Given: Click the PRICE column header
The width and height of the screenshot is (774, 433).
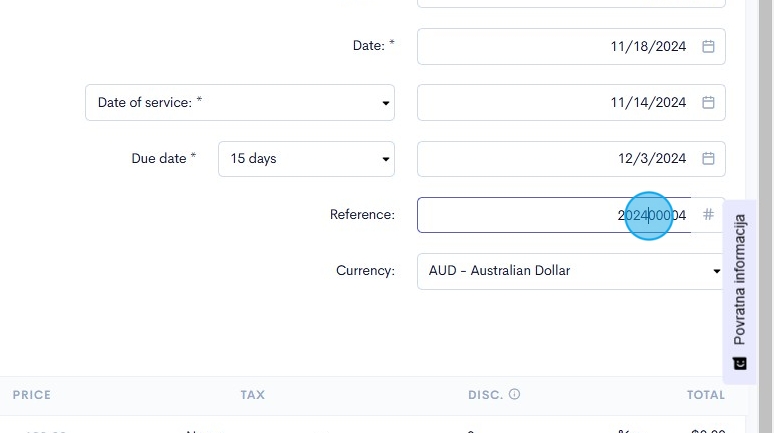Looking at the screenshot, I should (32, 395).
